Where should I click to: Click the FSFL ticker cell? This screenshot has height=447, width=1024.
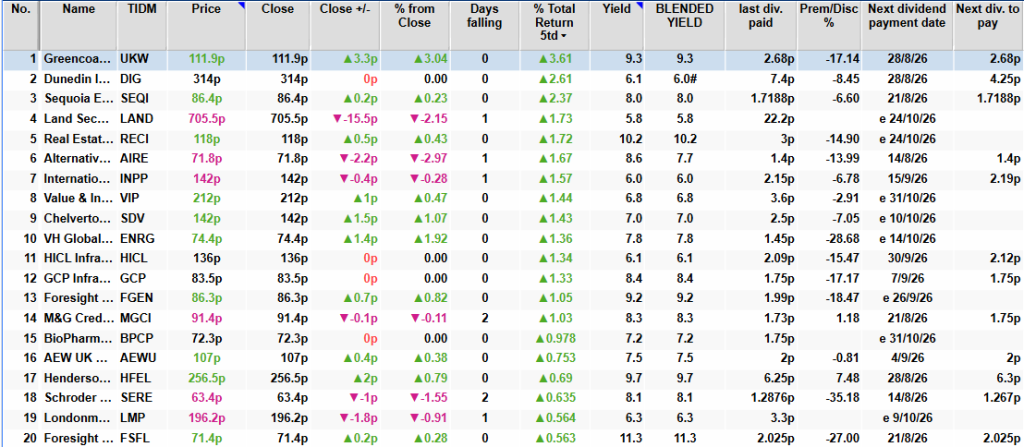tap(135, 438)
